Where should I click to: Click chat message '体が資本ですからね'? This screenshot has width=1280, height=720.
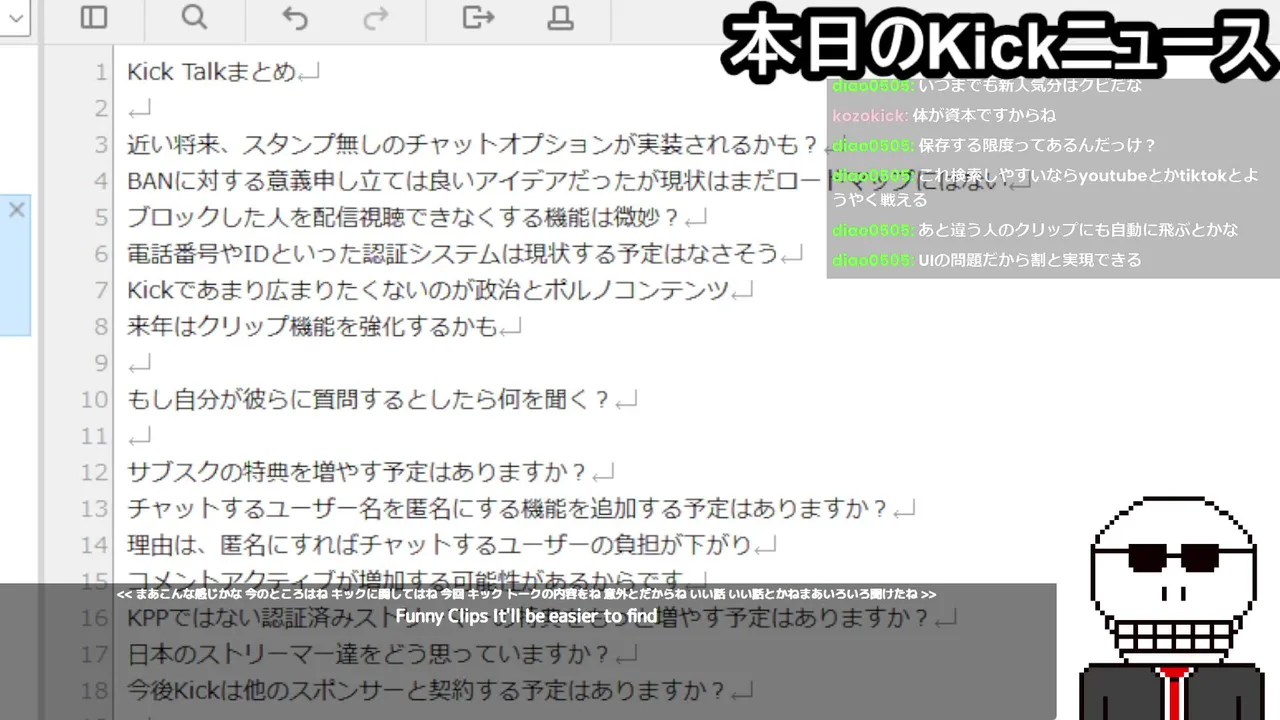[984, 115]
